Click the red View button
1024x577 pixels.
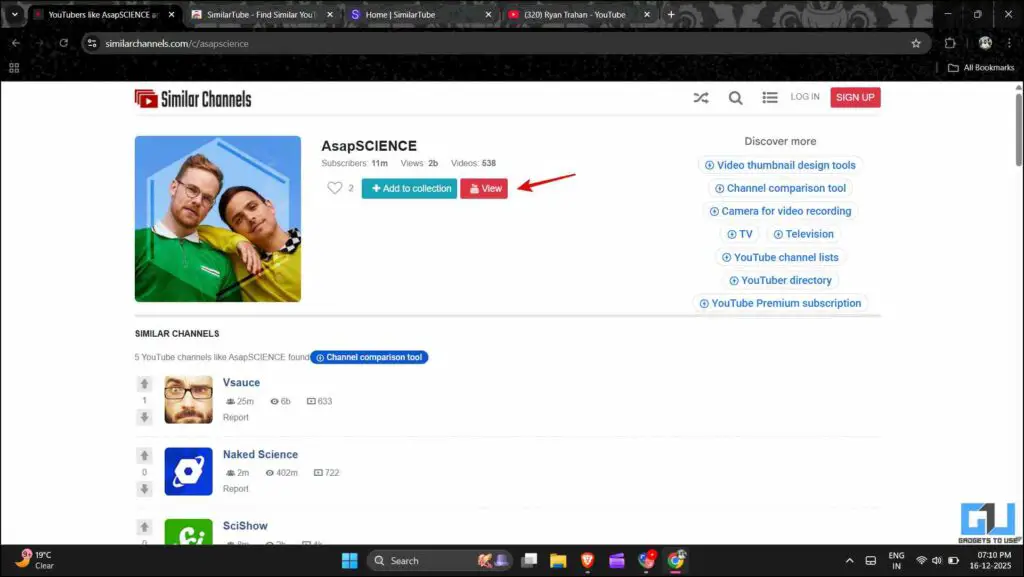tap(484, 188)
